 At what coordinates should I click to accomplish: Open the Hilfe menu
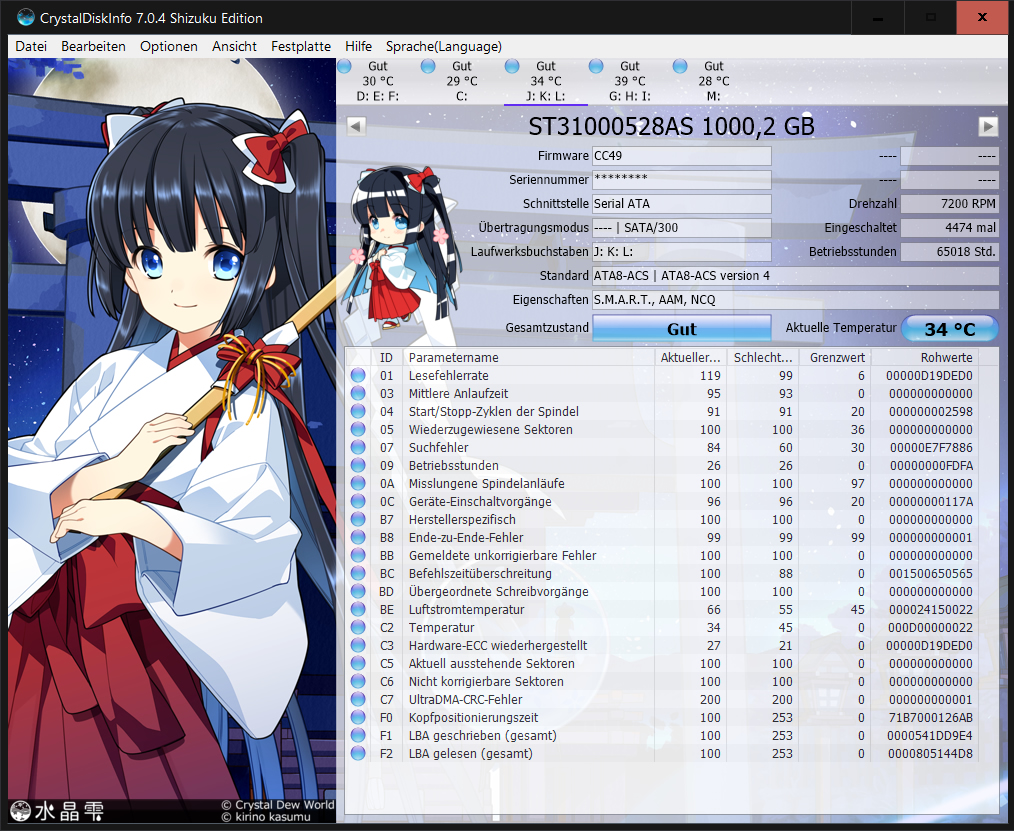pyautogui.click(x=358, y=46)
